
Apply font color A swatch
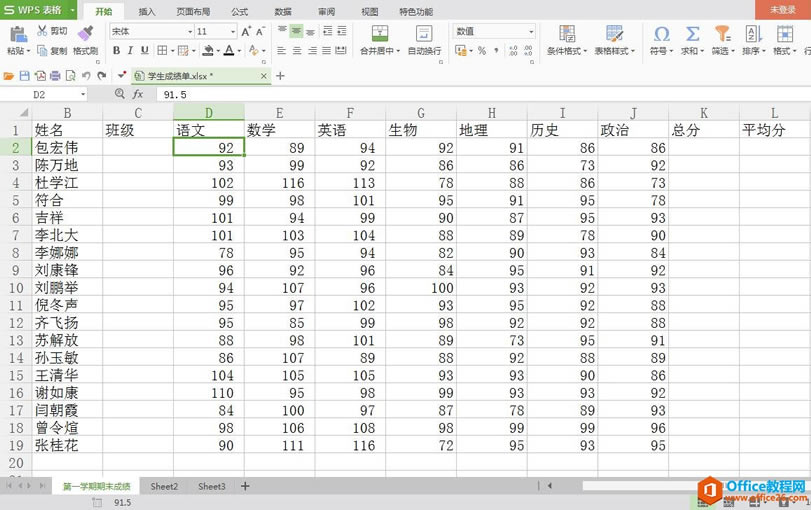tap(229, 51)
